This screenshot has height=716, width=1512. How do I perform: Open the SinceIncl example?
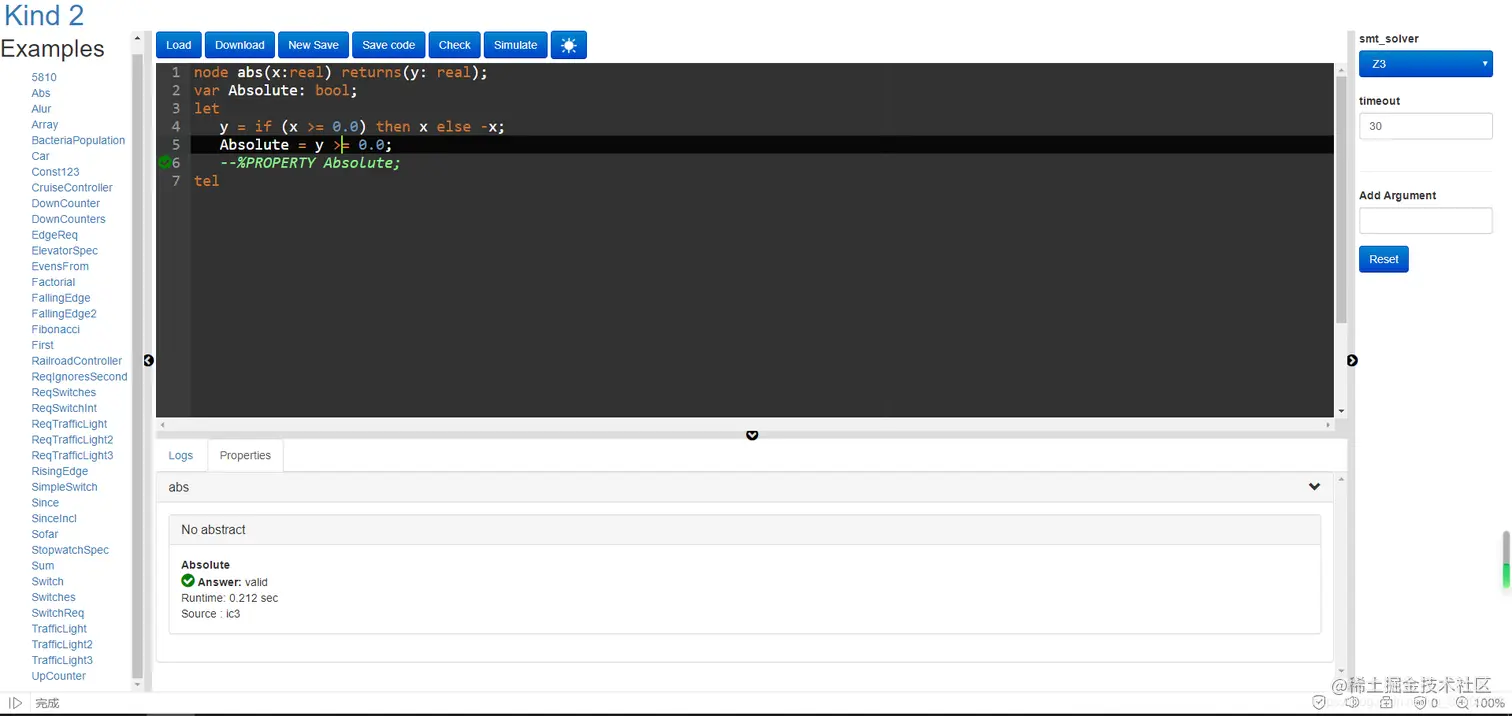coord(54,518)
